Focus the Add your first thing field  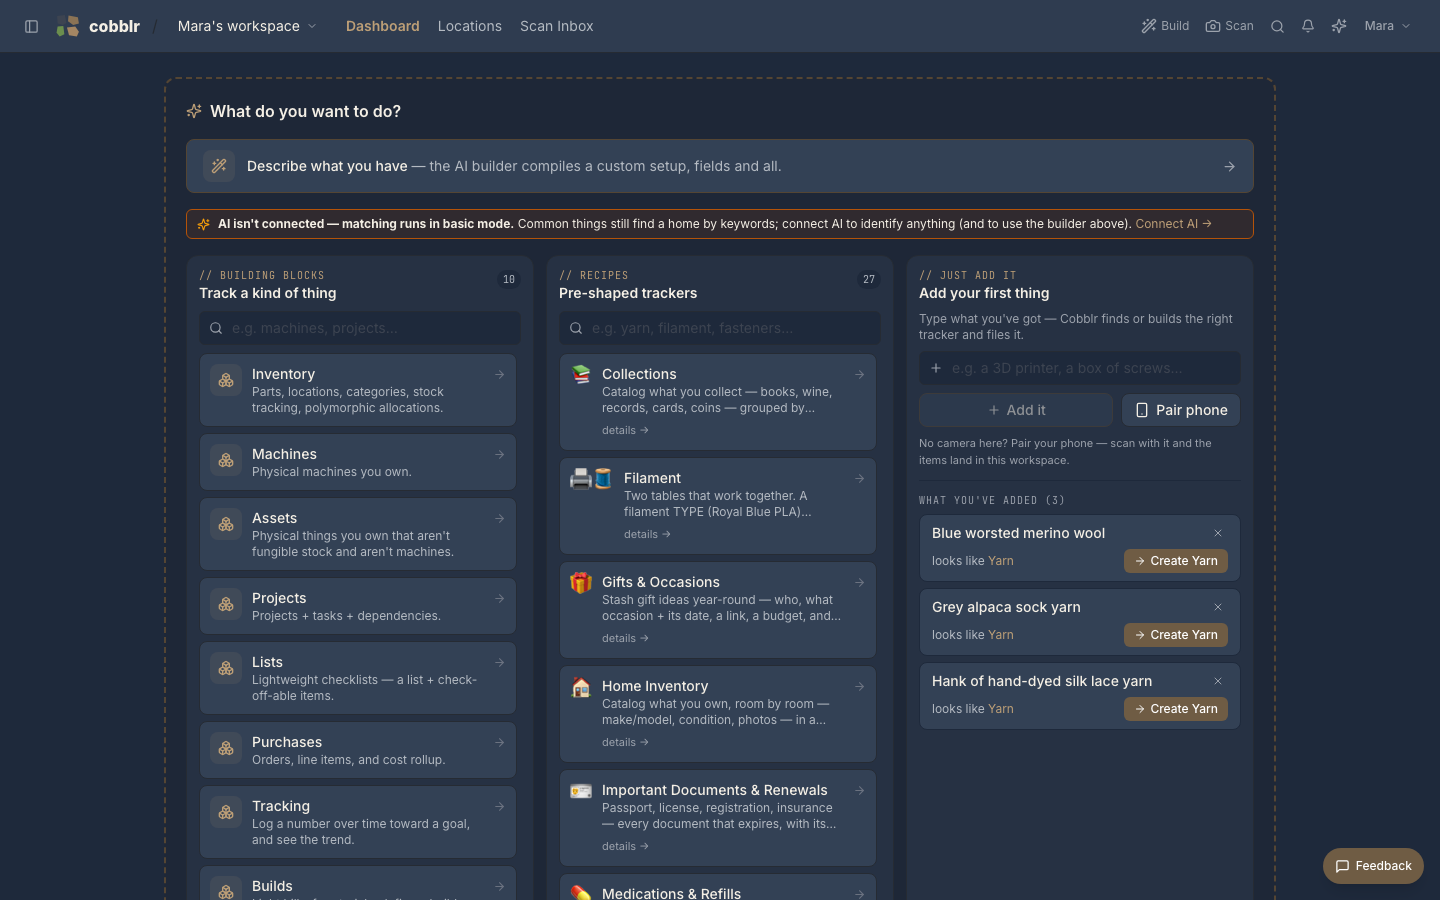click(1080, 368)
